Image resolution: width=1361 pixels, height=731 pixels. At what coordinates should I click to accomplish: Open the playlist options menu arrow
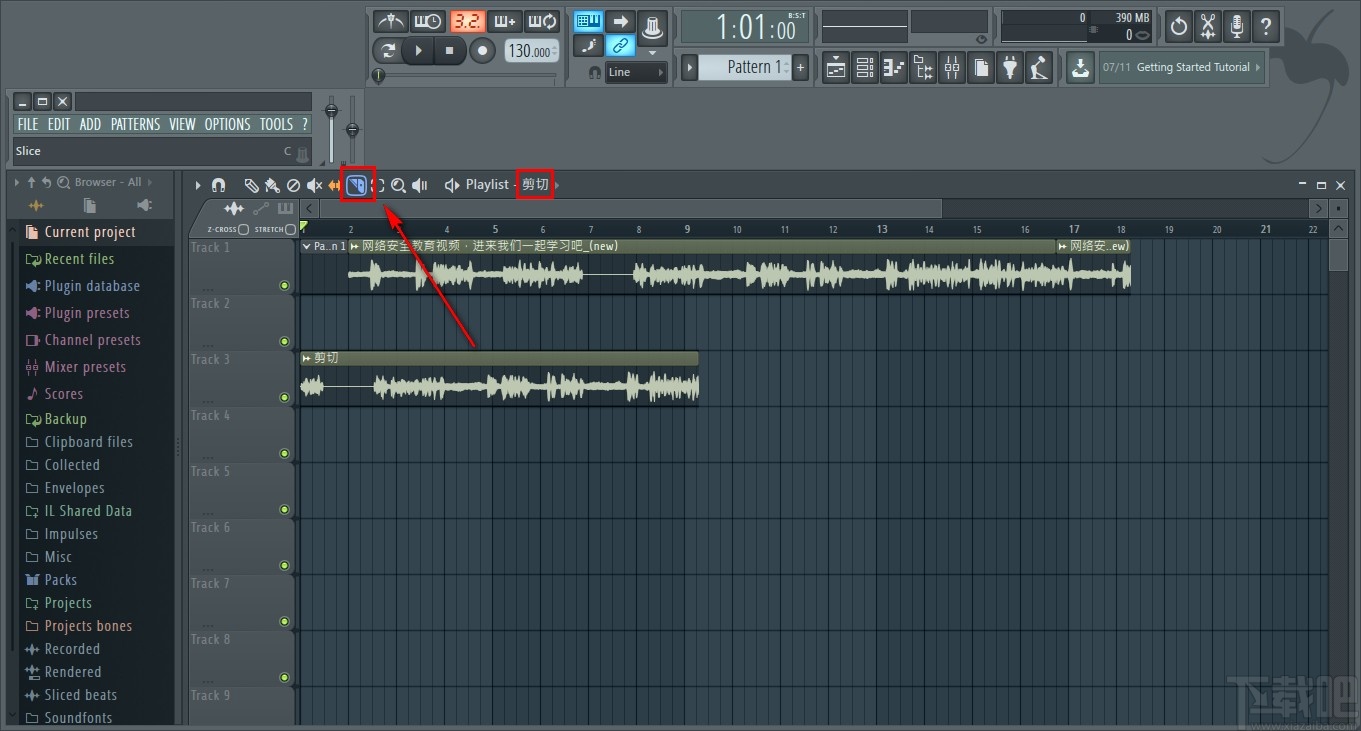(x=198, y=185)
